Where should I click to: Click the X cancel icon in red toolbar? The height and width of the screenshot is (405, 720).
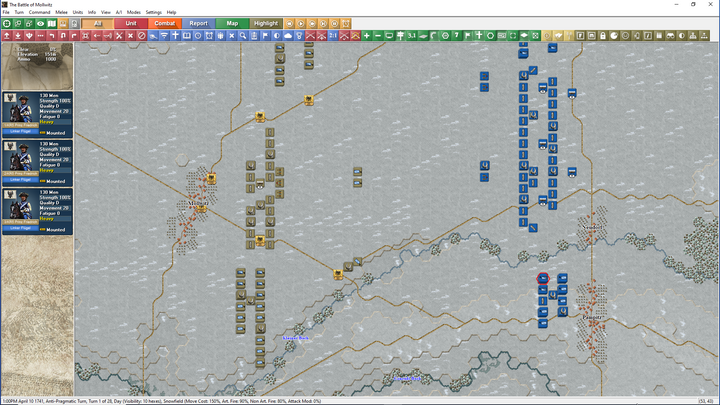pyautogui.click(x=130, y=35)
